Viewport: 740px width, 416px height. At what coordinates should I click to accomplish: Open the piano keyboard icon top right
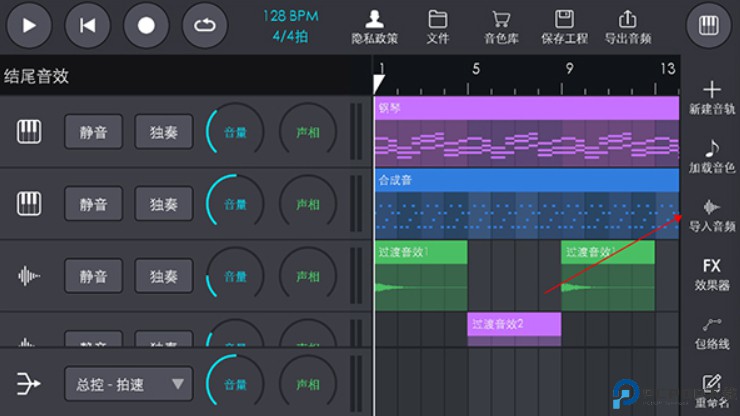[709, 26]
